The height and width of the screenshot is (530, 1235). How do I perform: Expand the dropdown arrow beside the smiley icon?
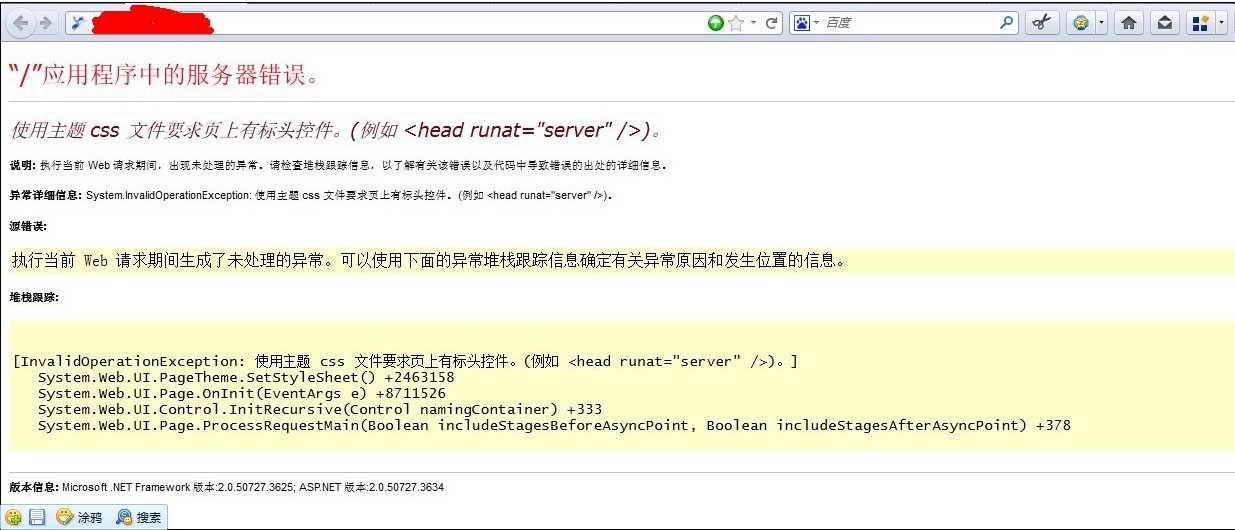pyautogui.click(x=1101, y=23)
